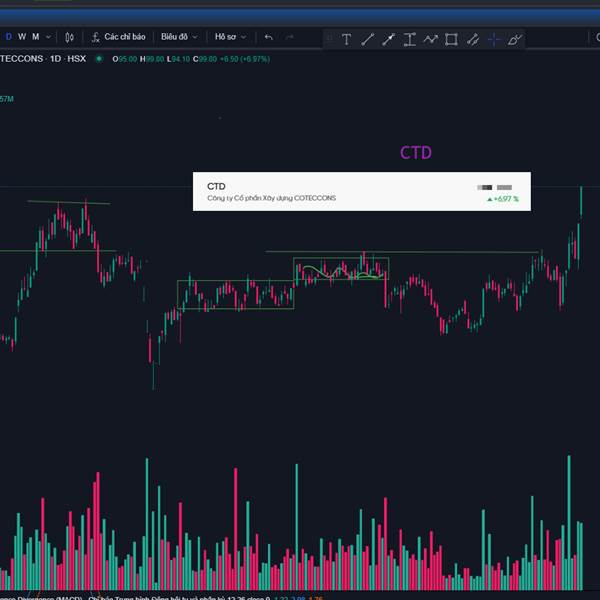The height and width of the screenshot is (600, 600).
Task: Open the Biểu đồ dropdown menu
Action: (x=179, y=37)
